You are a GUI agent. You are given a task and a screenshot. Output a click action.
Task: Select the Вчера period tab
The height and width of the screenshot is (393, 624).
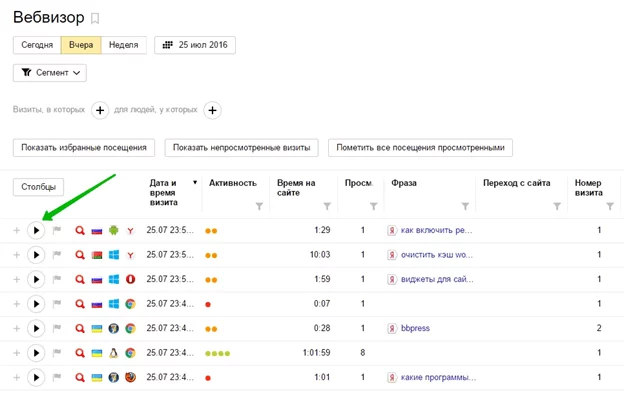point(81,45)
